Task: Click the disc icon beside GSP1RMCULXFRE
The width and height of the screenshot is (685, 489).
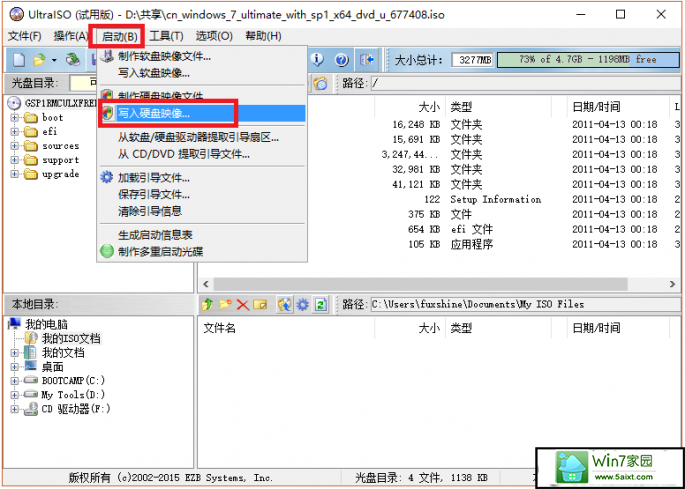Action: [14, 103]
